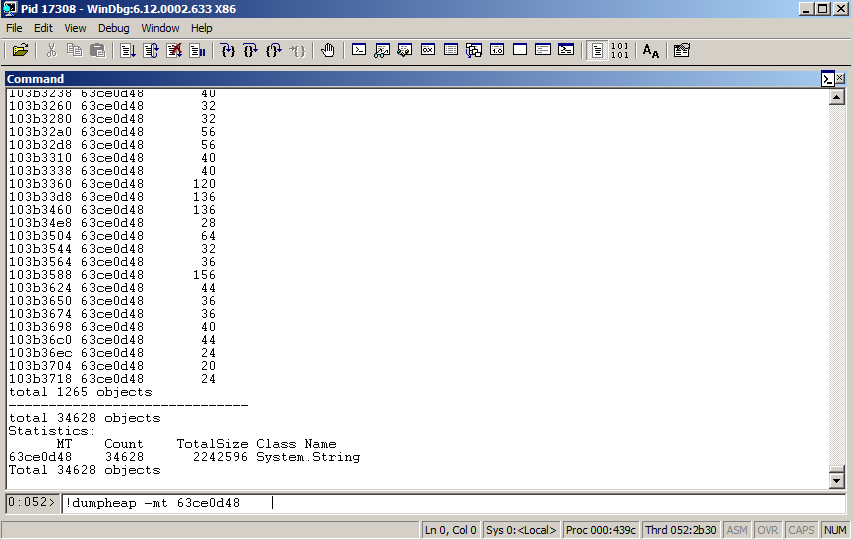Restart the debuggee with Restart icon
Viewport: 853px width, 540px height.
pyautogui.click(x=151, y=51)
